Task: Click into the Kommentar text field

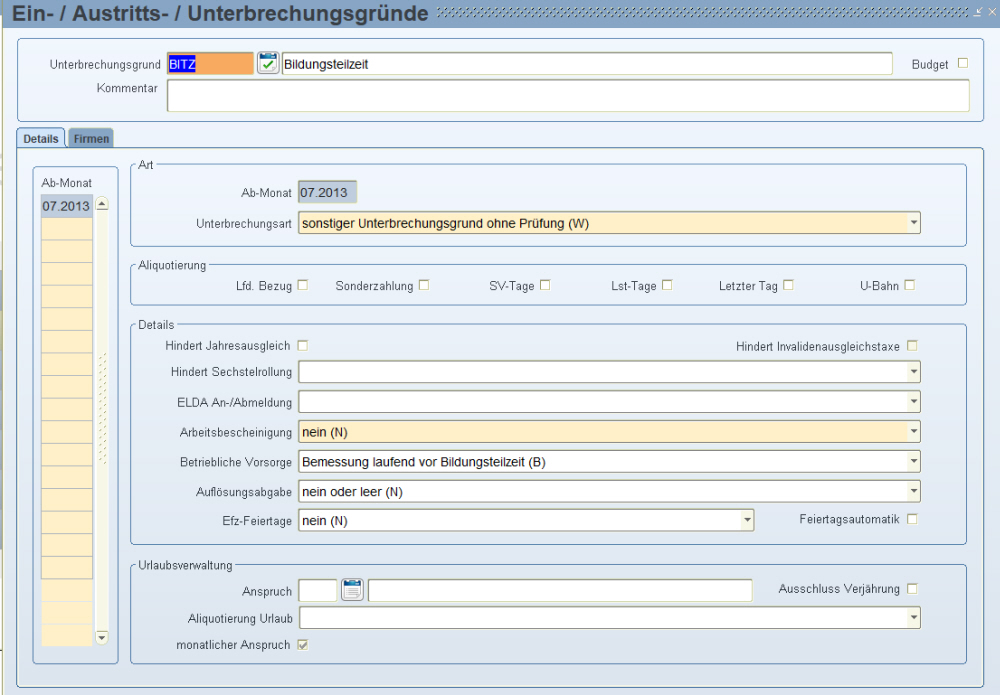Action: 568,96
